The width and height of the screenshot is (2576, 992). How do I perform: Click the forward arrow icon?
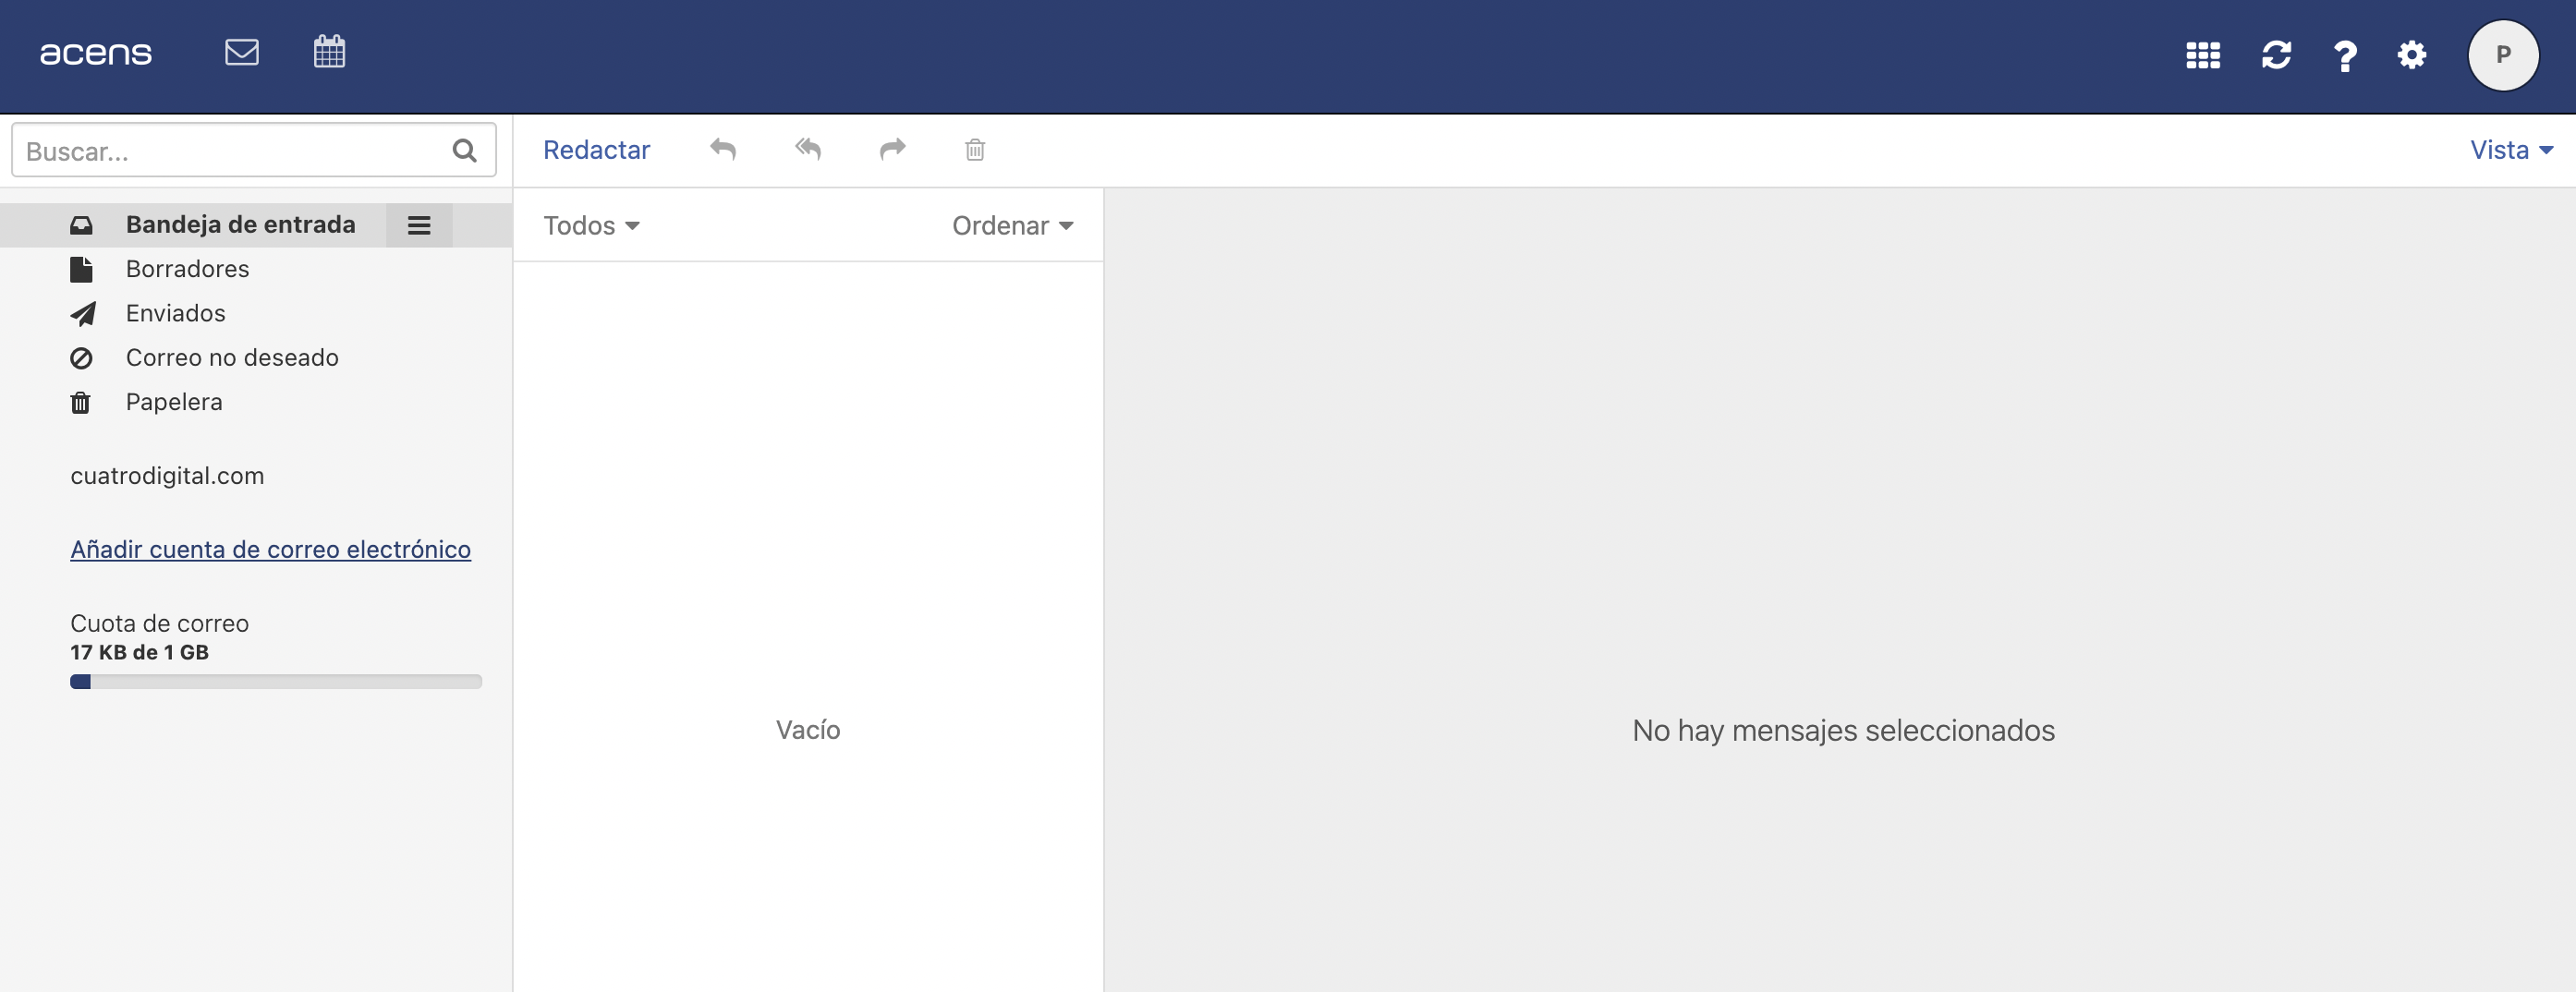[x=892, y=150]
